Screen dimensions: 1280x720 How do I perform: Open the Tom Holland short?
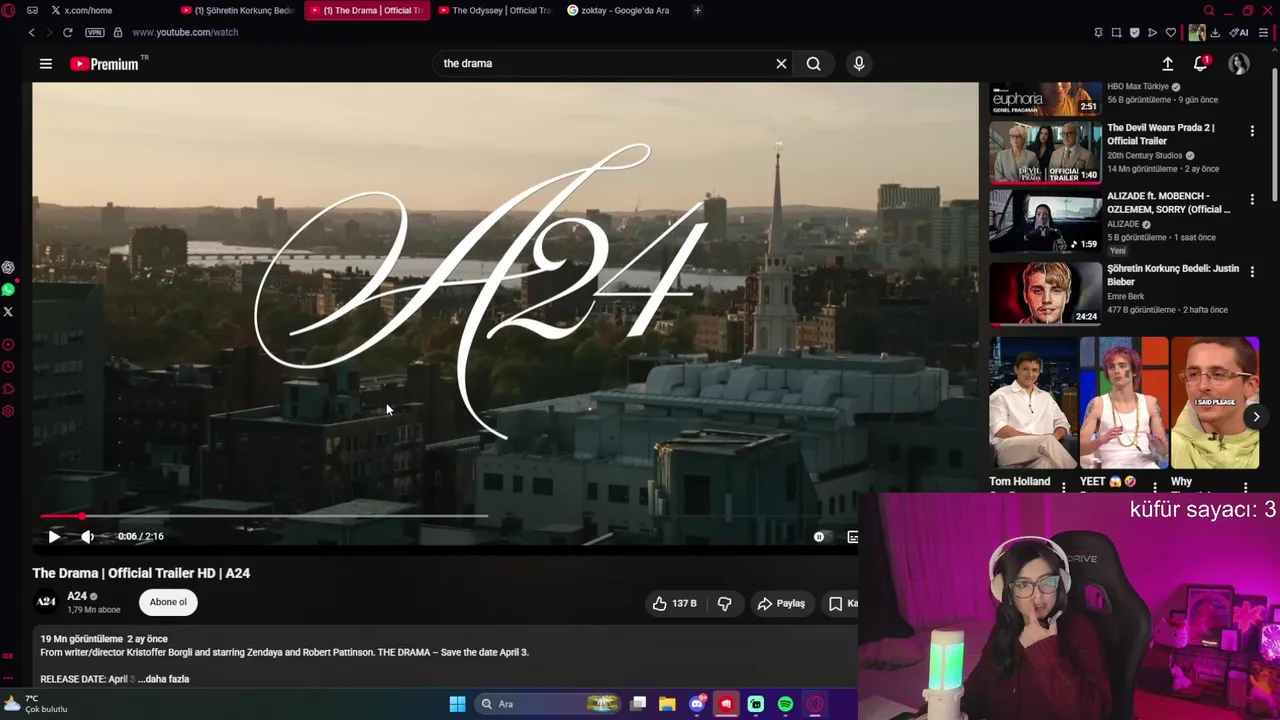tap(1033, 403)
